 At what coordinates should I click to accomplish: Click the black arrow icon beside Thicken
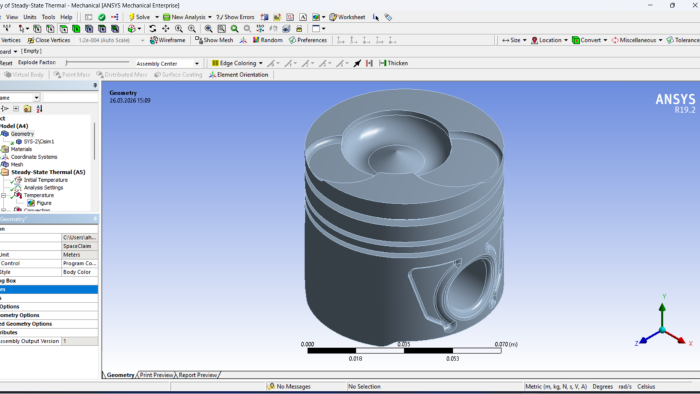[x=357, y=63]
